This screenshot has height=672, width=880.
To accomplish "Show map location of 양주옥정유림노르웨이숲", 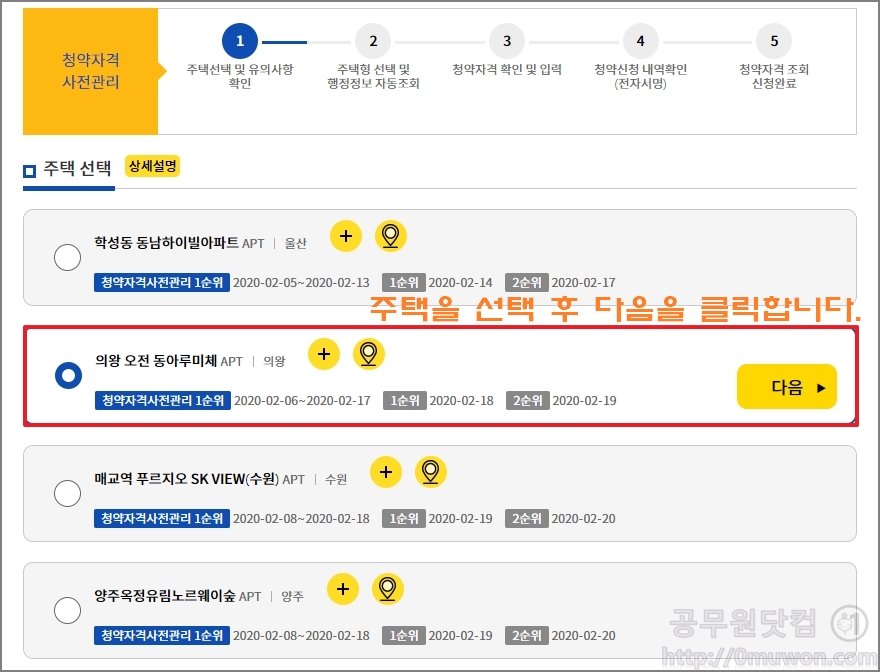I will click(388, 589).
